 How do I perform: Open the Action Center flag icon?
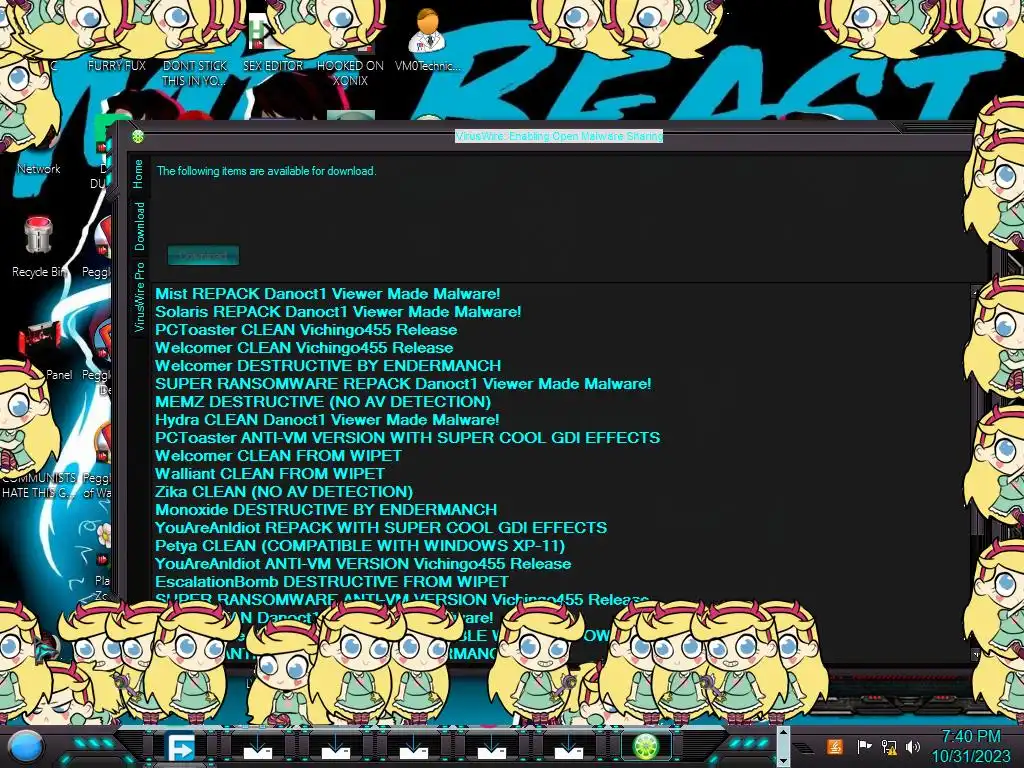pos(863,746)
